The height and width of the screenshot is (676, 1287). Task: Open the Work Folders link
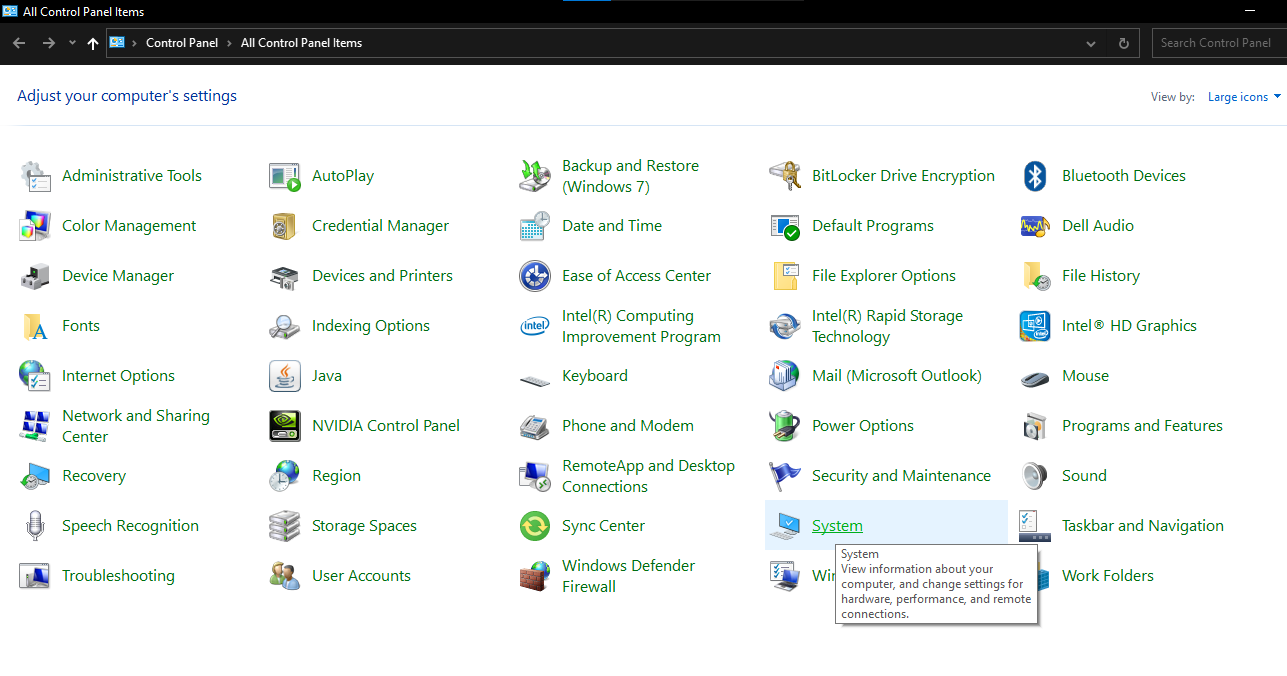[1107, 576]
